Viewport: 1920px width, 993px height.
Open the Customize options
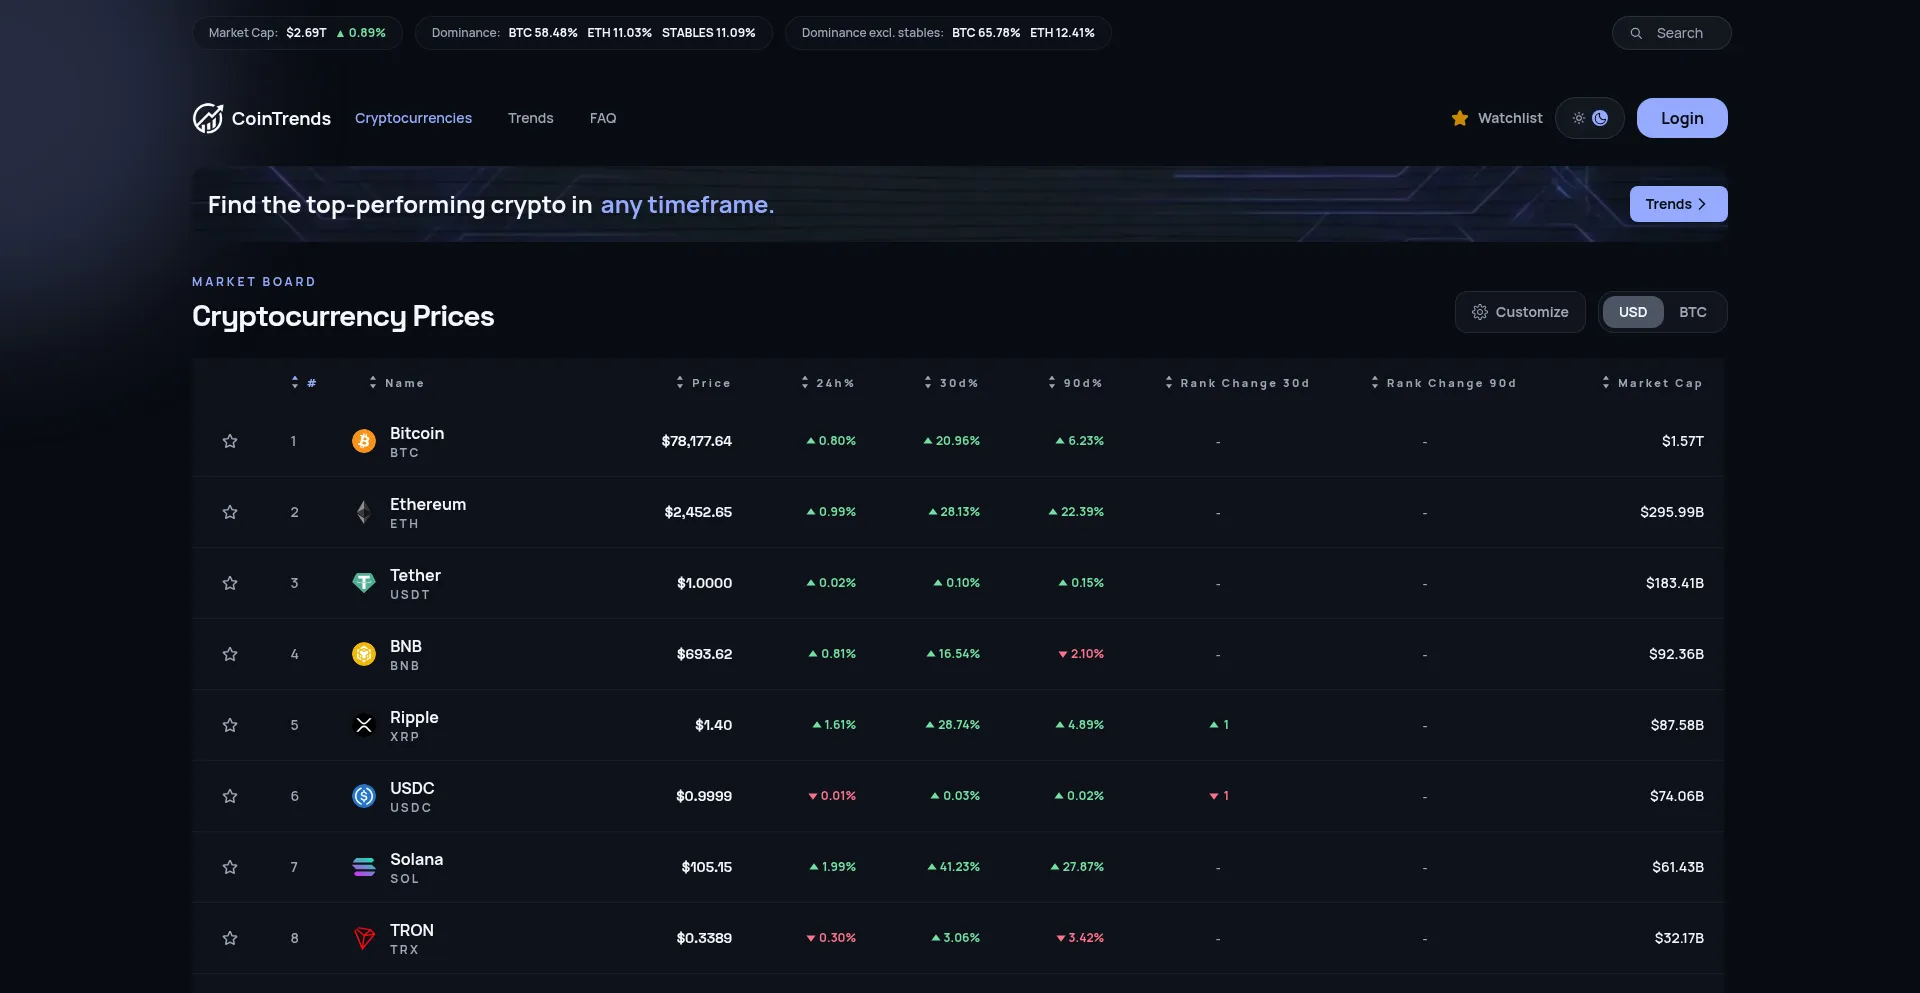coord(1520,312)
